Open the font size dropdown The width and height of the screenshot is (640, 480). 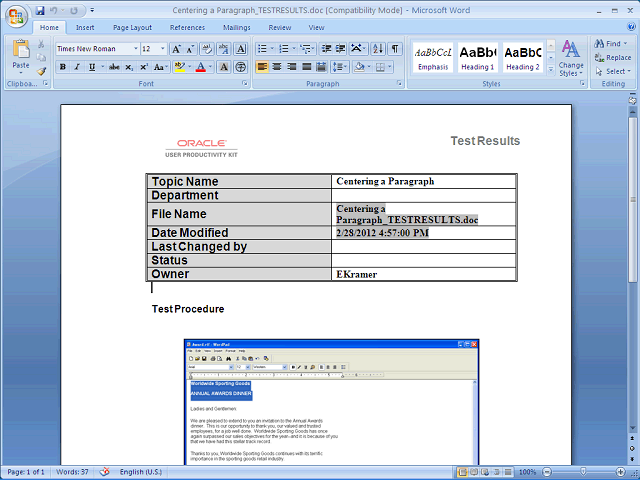point(162,49)
